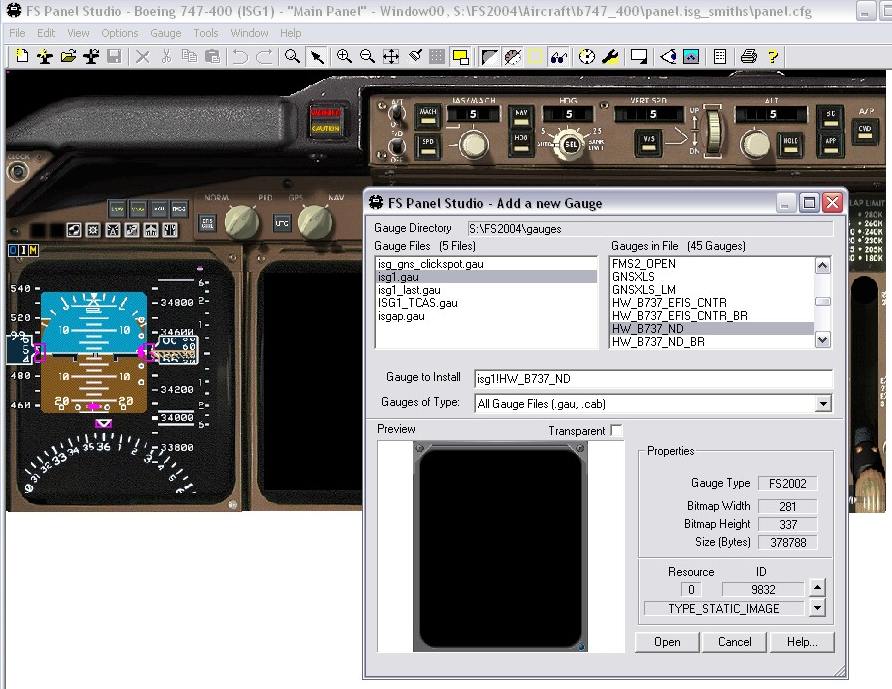Toggle the HOLD altitude button

coord(790,145)
